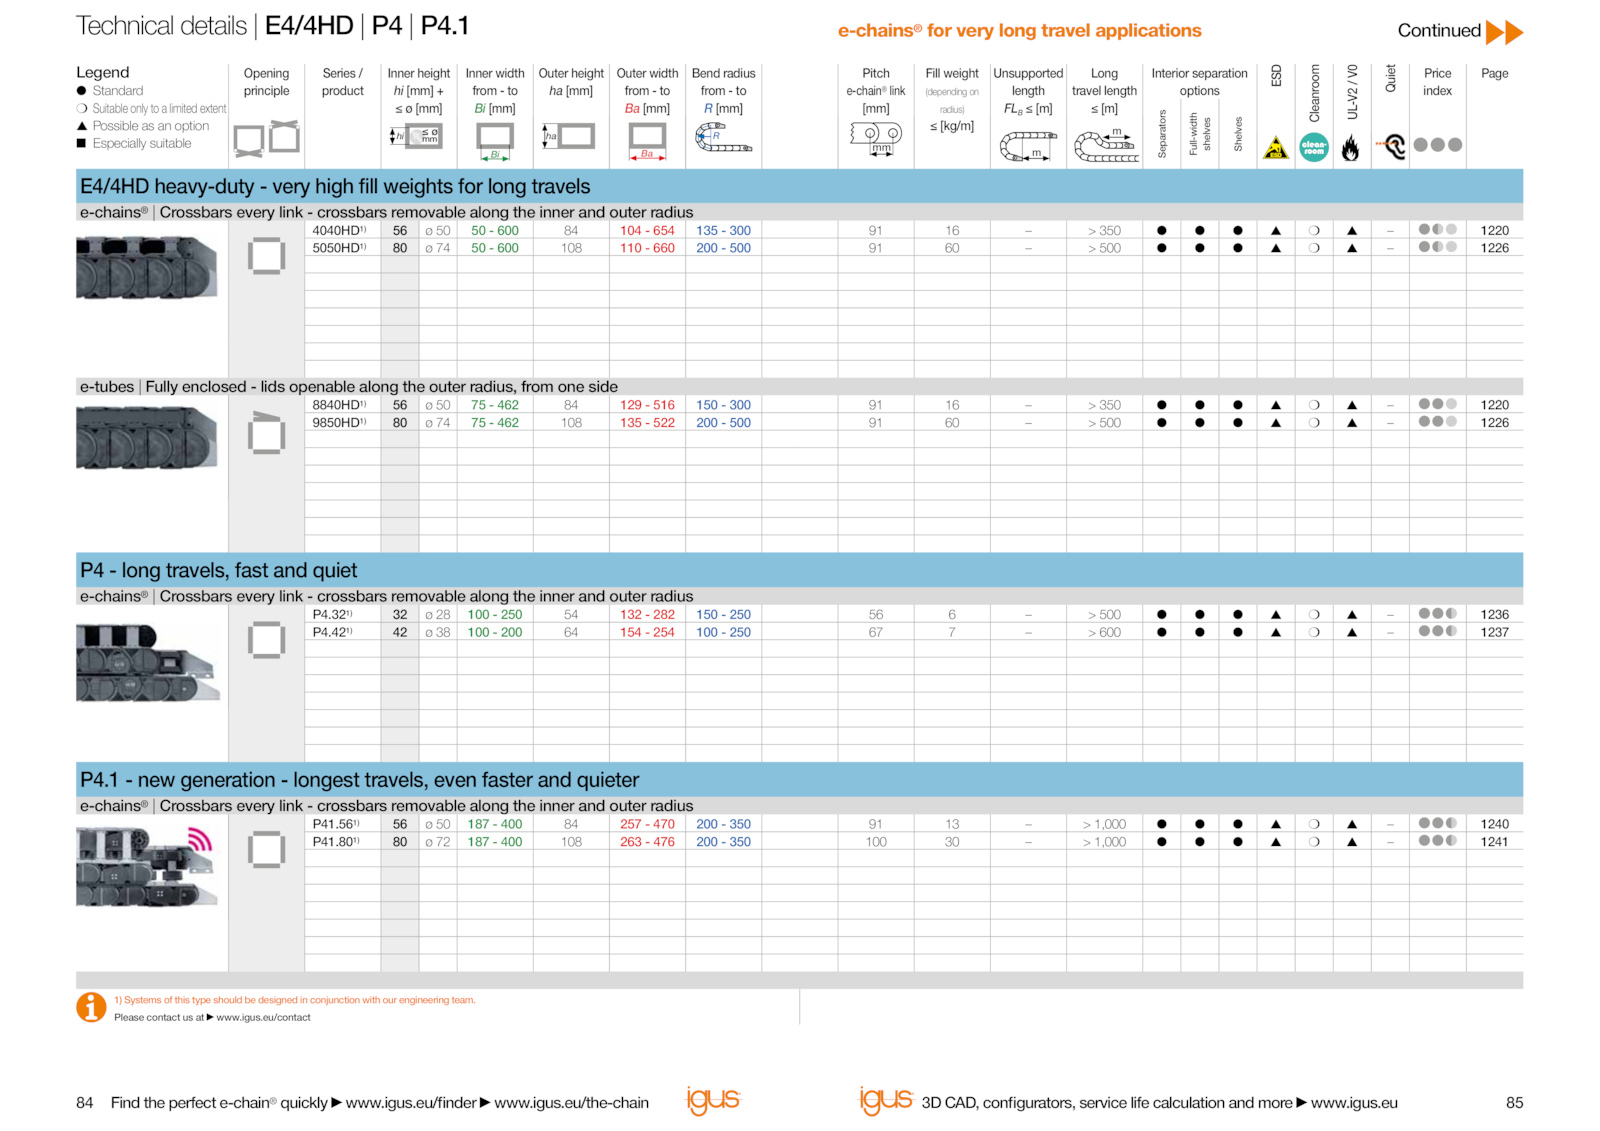Screen dimensions: 1600x1131
Task: Click the bend radius R chain icon
Action: [x=722, y=138]
